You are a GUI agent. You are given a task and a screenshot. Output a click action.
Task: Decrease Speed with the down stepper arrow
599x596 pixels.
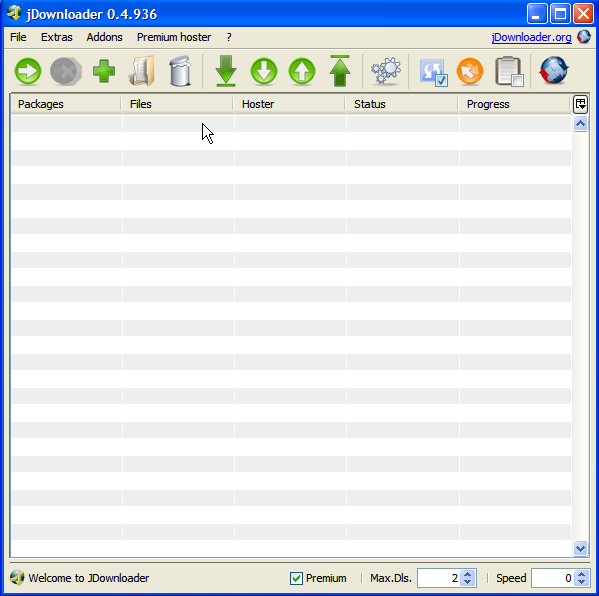click(x=581, y=582)
